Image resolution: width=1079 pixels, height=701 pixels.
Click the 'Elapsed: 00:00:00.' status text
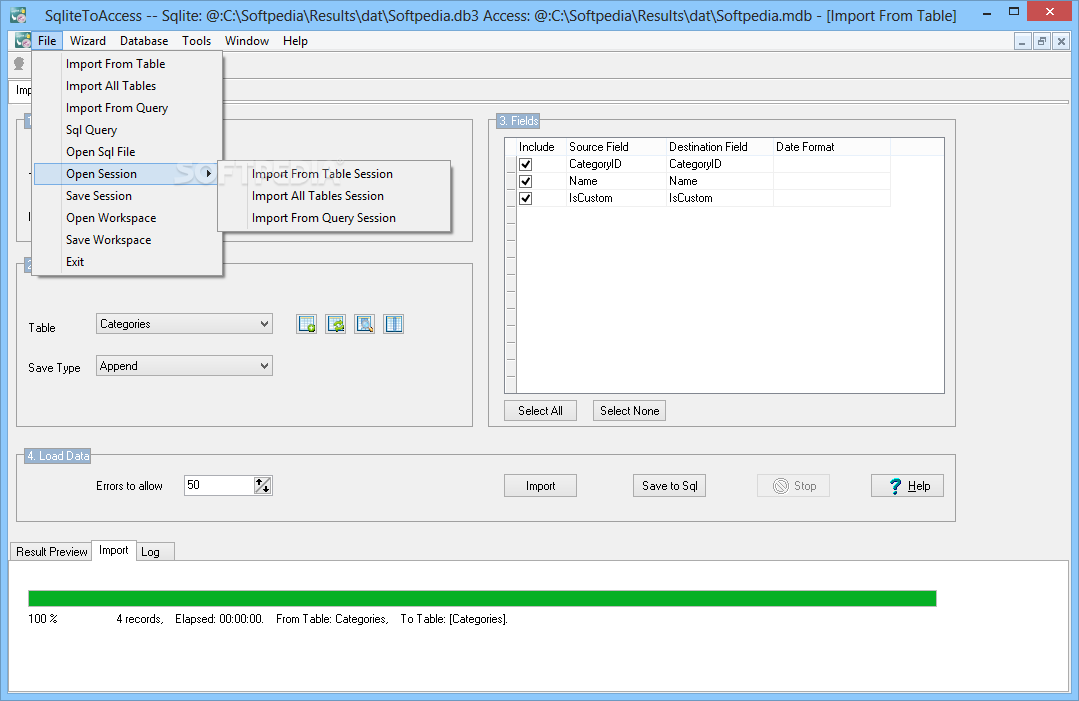pos(220,619)
